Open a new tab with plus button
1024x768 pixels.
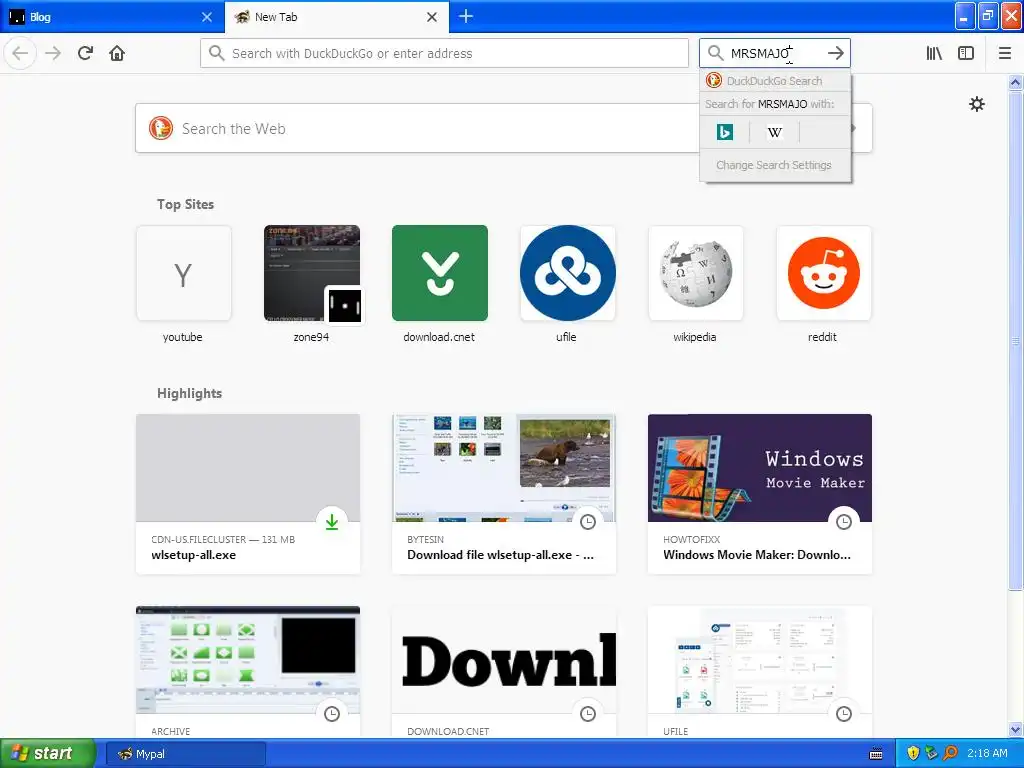click(x=466, y=16)
